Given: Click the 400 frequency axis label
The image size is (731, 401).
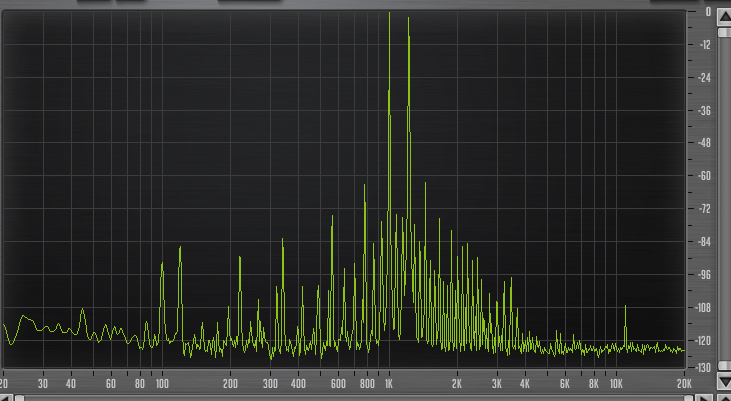Looking at the screenshot, I should click(x=298, y=384).
